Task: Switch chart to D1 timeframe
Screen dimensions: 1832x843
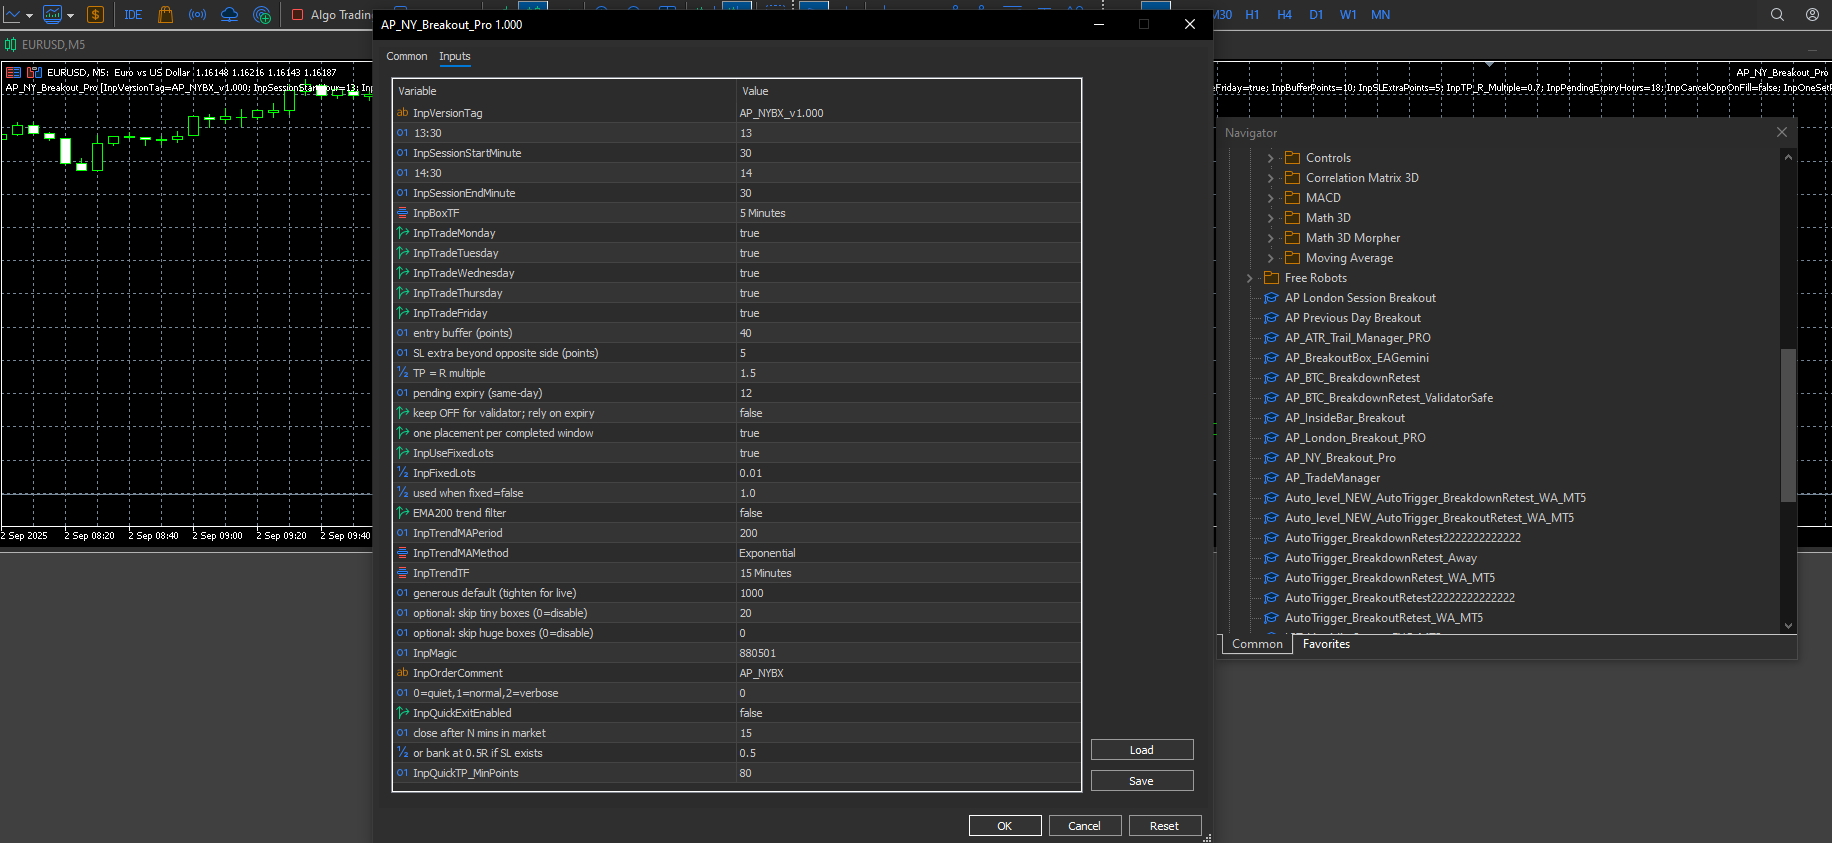Action: tap(1316, 15)
